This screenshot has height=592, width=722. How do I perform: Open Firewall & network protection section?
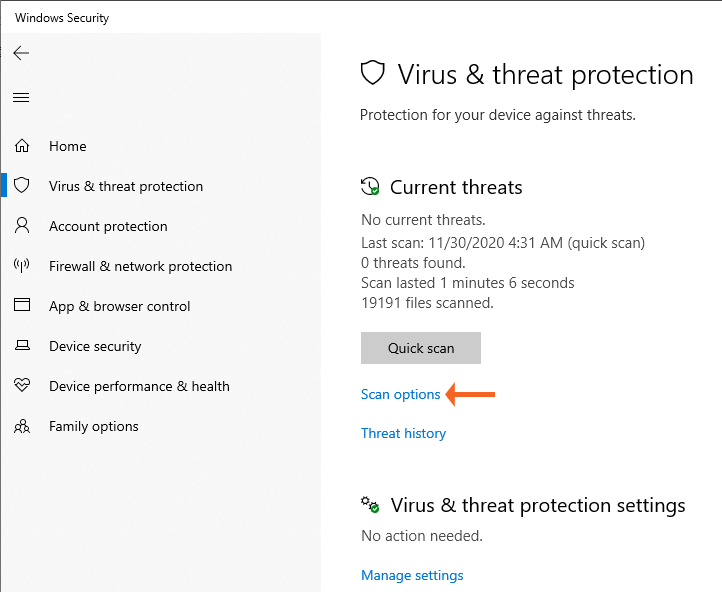(x=140, y=266)
